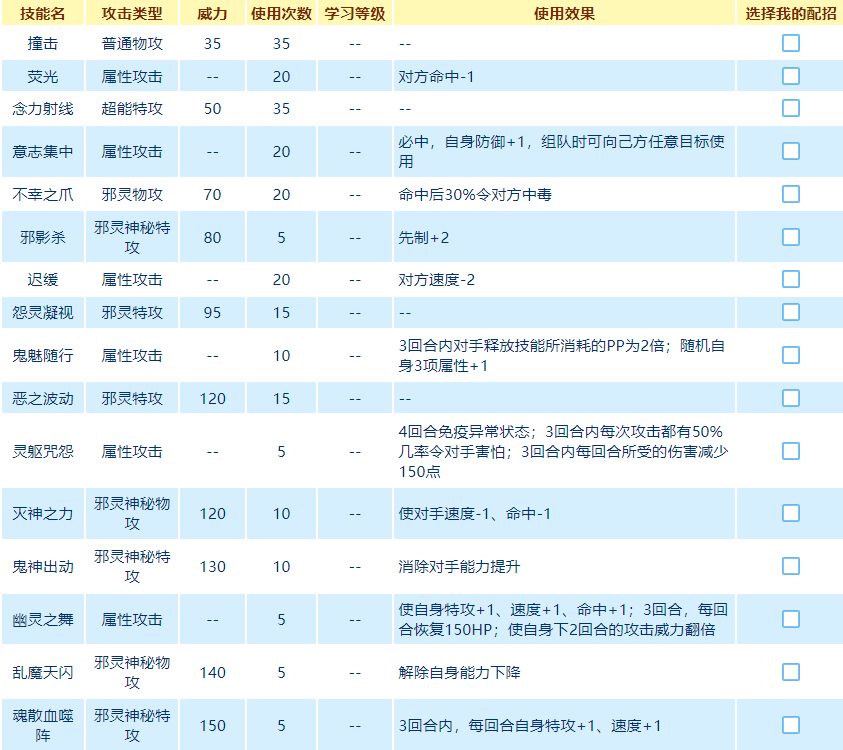This screenshot has height=750, width=843.
Task: Click the effect text 命中后30%令对方中毒
Action: (x=475, y=195)
